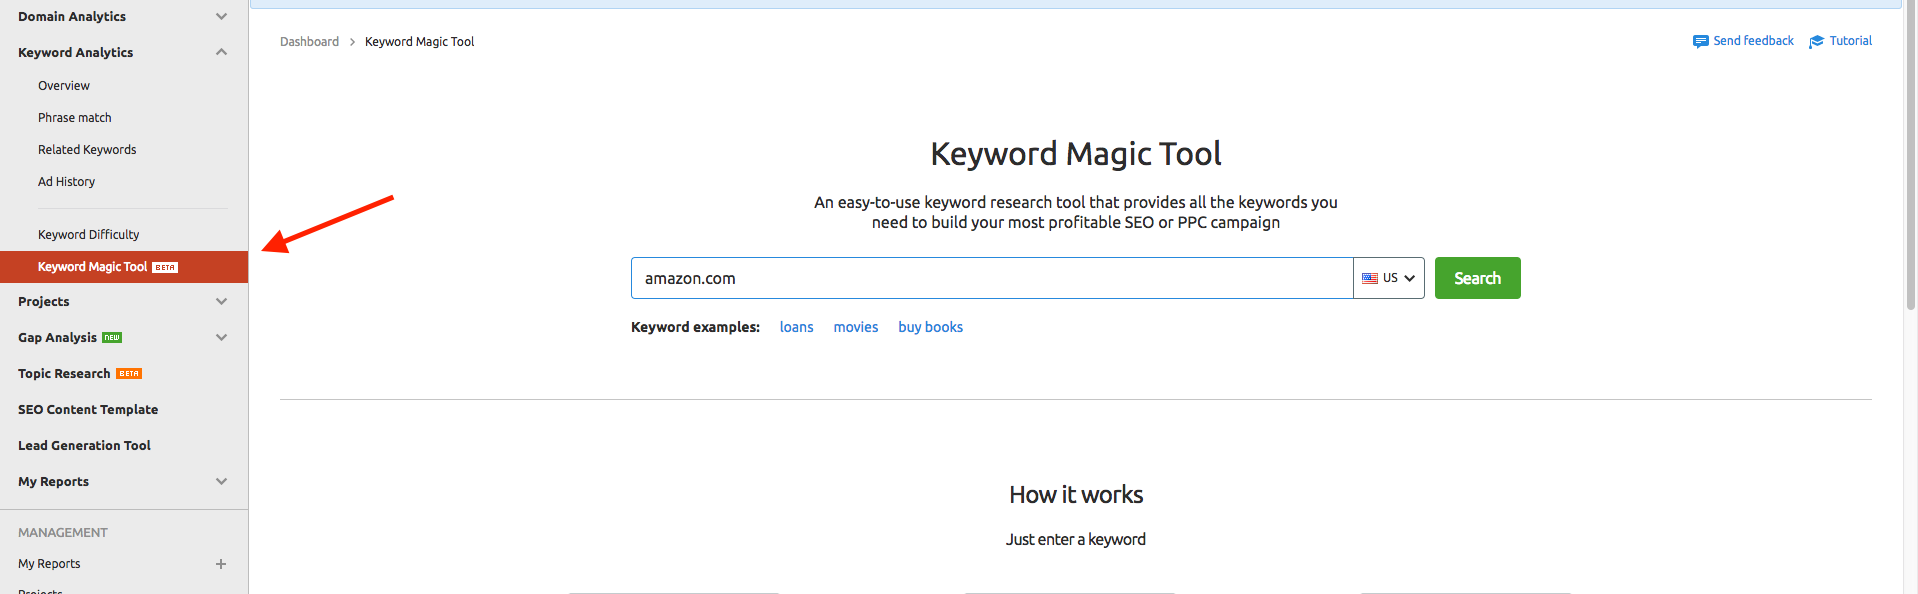Go to Related Keywords report
The height and width of the screenshot is (594, 1918).
click(x=87, y=150)
